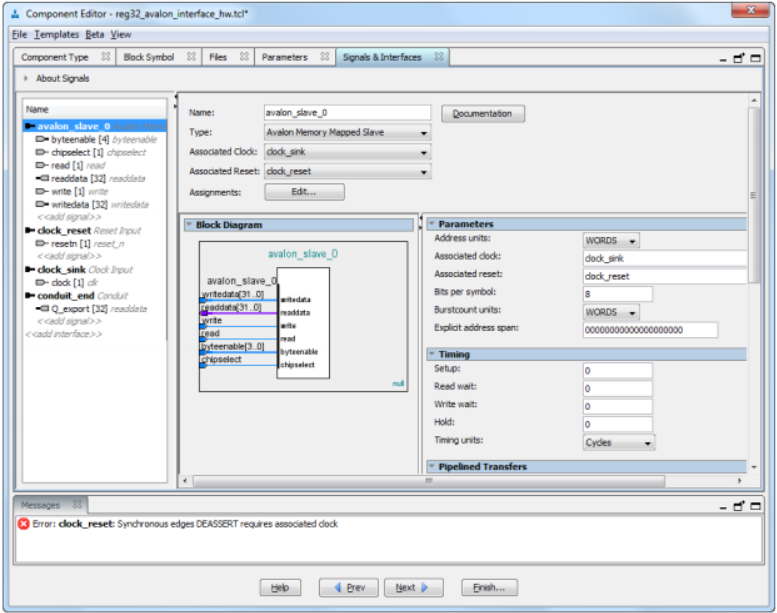Close the Messages tab via its X icon

tap(77, 504)
